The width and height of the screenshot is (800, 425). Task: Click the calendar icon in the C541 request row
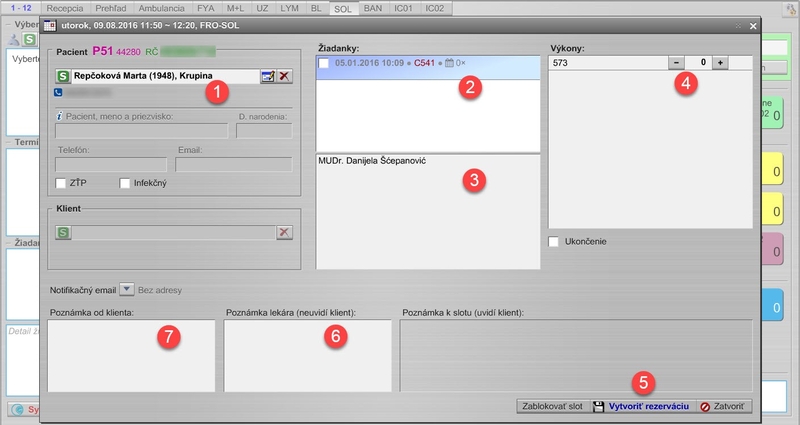449,63
